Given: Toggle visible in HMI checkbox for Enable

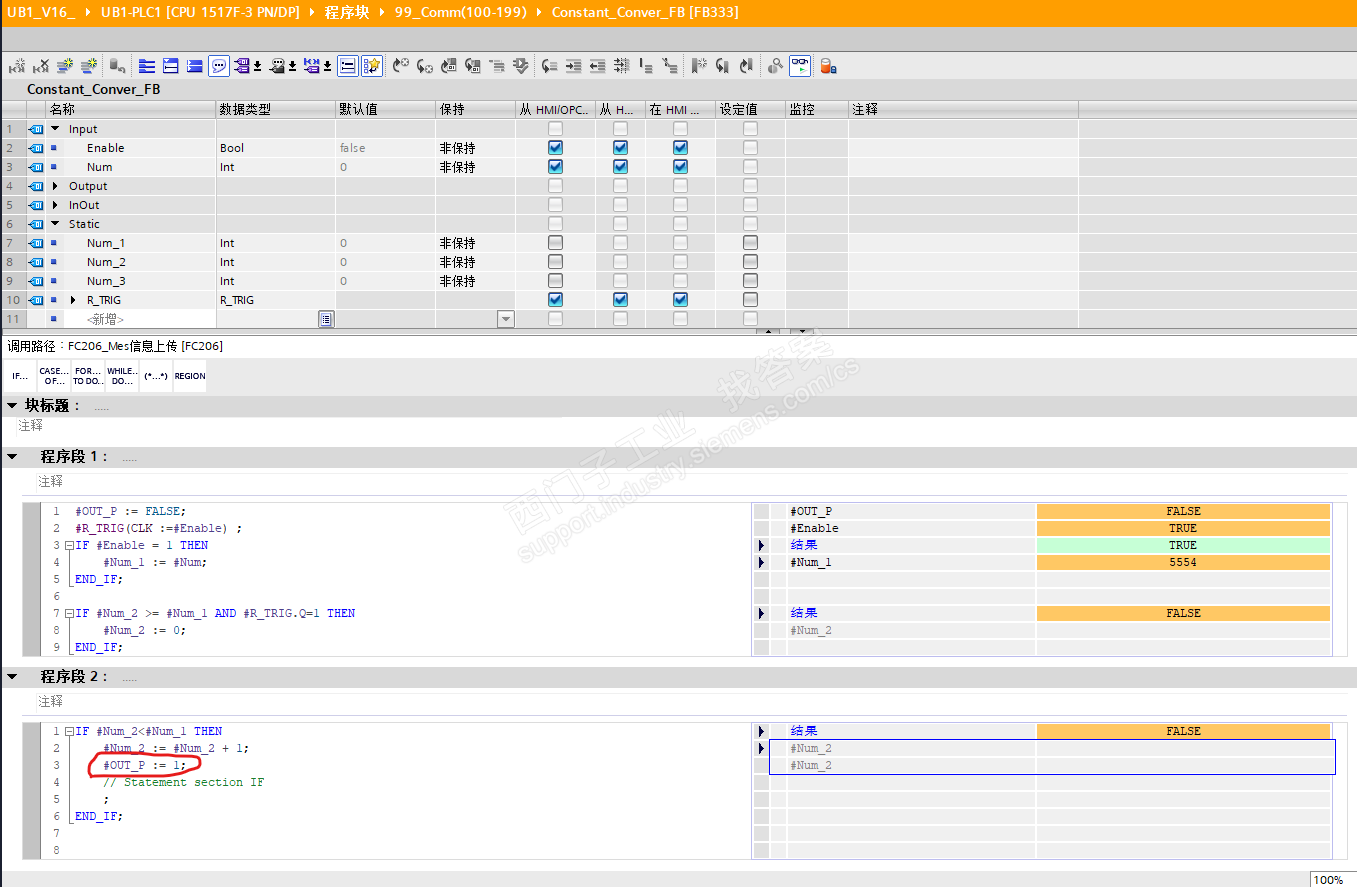Looking at the screenshot, I should 680,148.
